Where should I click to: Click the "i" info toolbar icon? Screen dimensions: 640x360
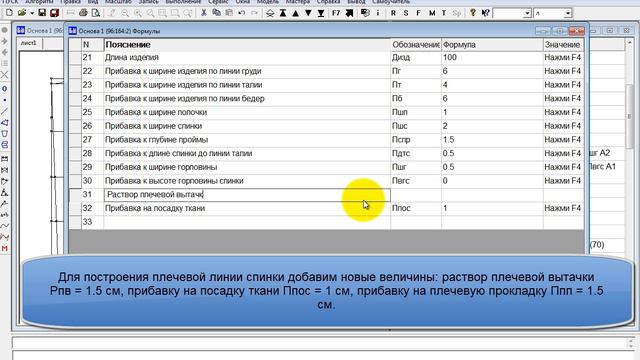378,13
